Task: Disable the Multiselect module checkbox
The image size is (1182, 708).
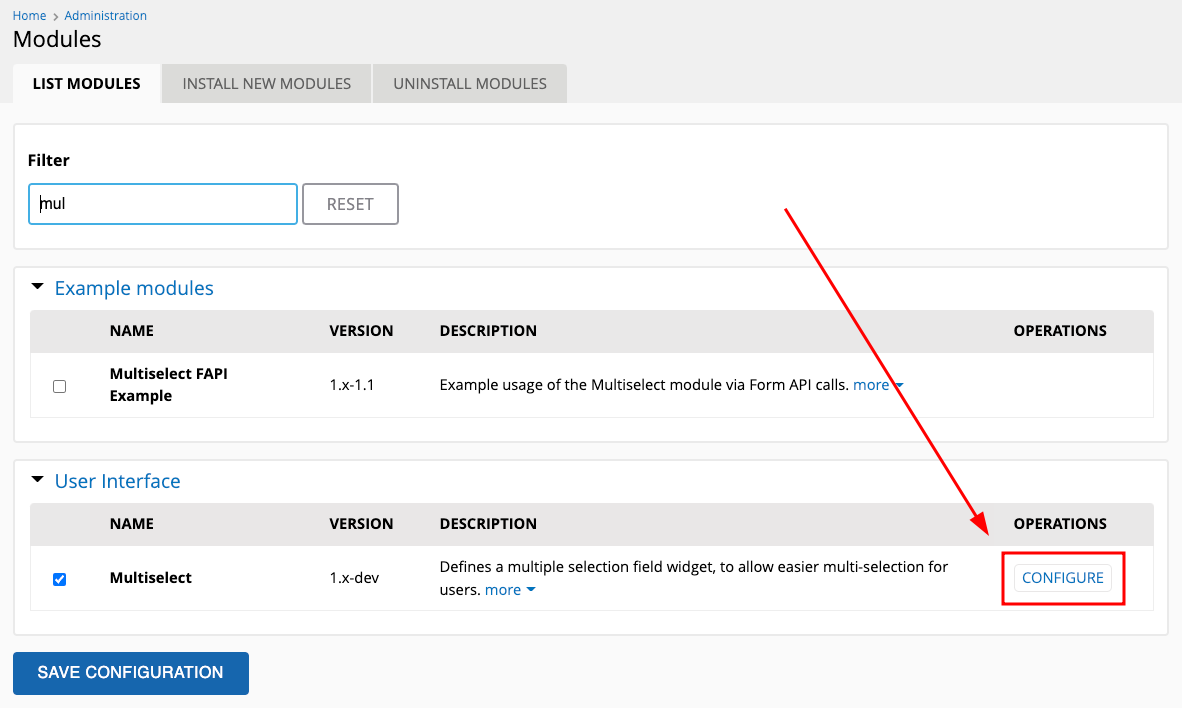Action: [59, 578]
